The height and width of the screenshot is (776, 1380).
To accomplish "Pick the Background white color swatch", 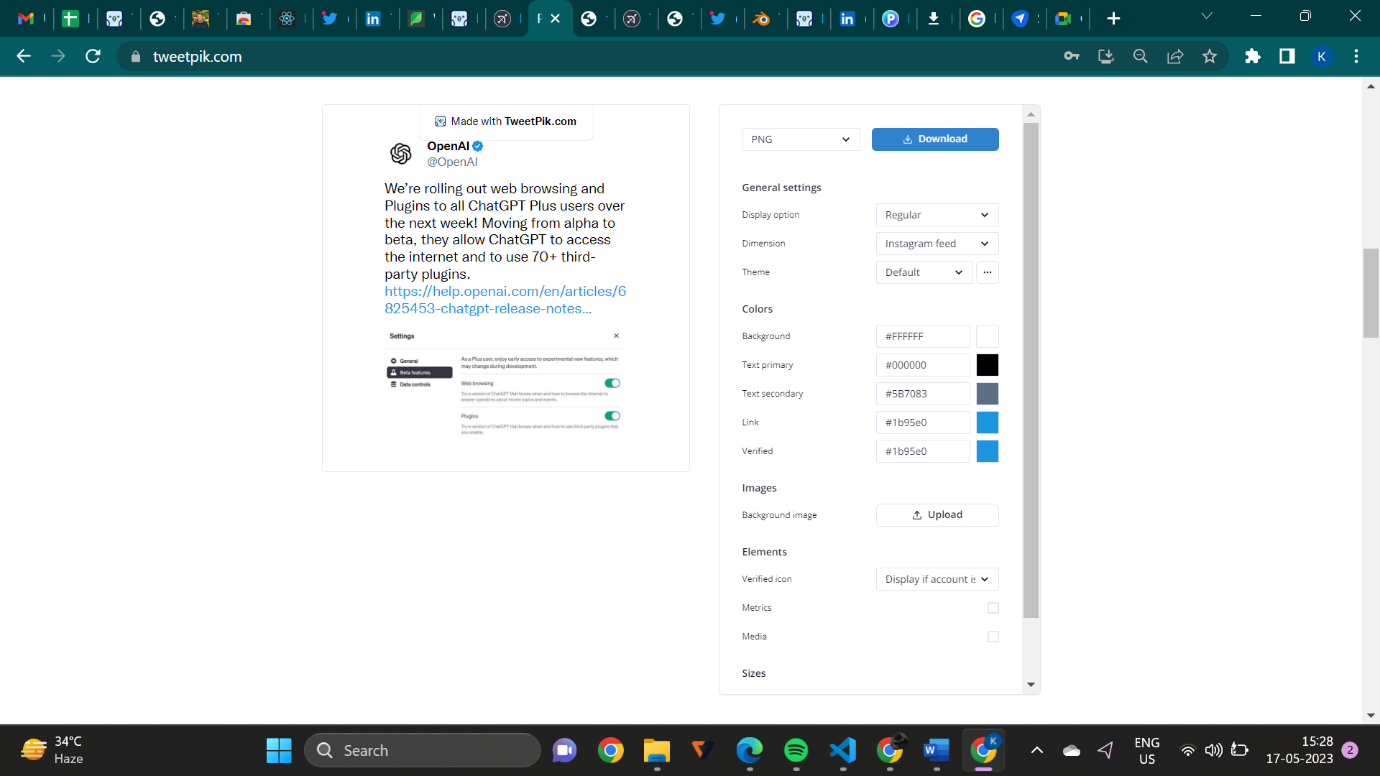I will (x=987, y=337).
